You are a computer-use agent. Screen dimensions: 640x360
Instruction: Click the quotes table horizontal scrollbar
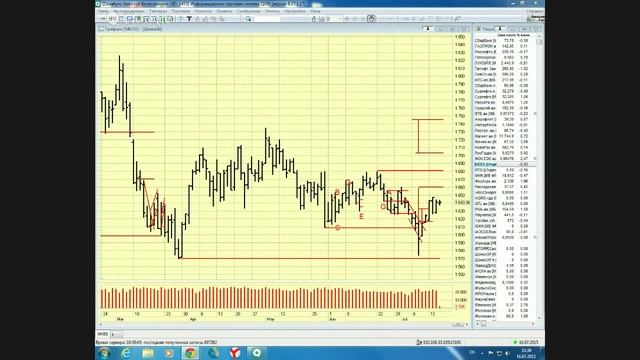(x=506, y=324)
